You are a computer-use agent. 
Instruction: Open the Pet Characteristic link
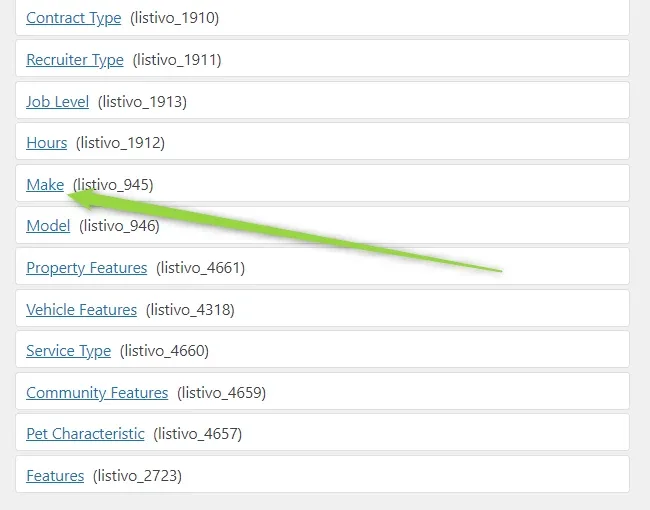point(85,434)
